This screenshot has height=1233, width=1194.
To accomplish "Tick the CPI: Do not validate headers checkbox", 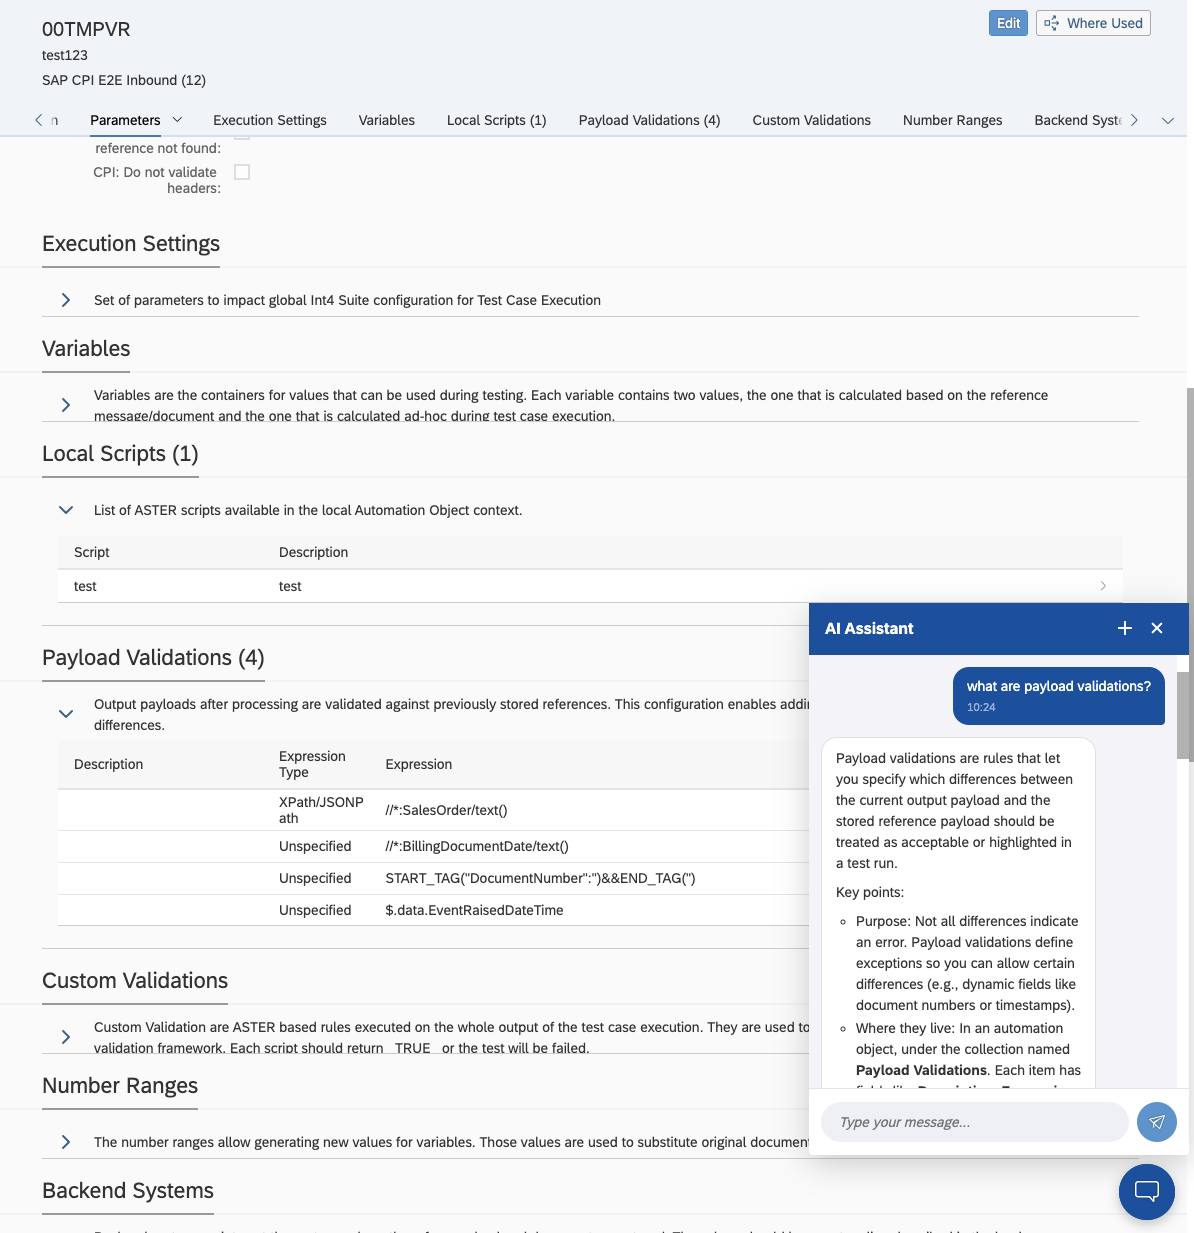I will 242,172.
